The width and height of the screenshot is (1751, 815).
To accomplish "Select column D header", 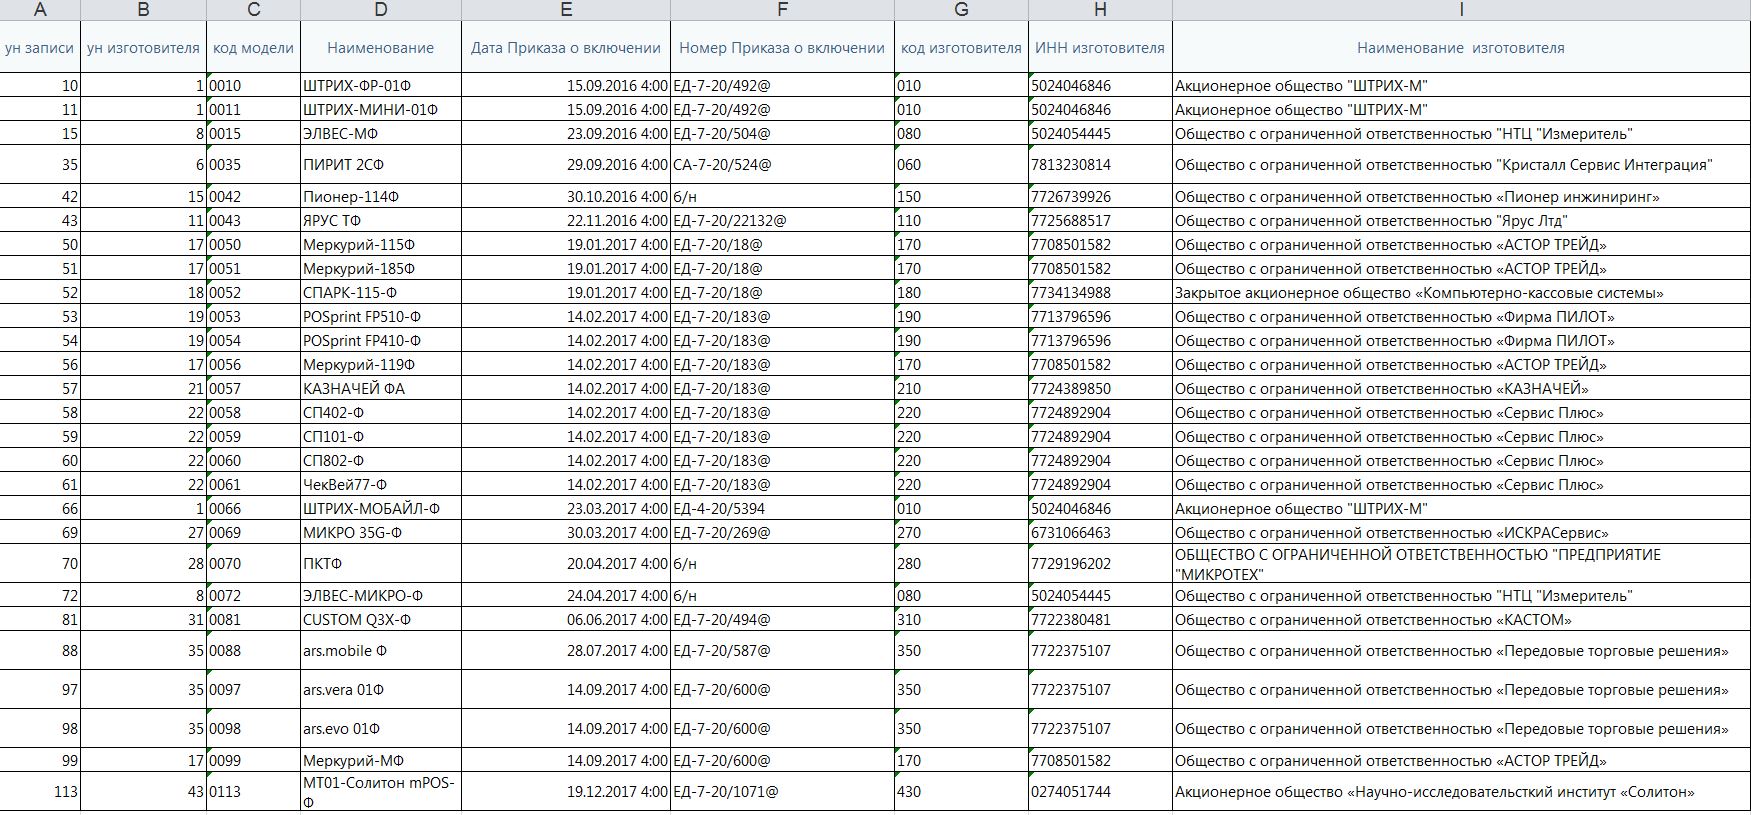I will [381, 10].
